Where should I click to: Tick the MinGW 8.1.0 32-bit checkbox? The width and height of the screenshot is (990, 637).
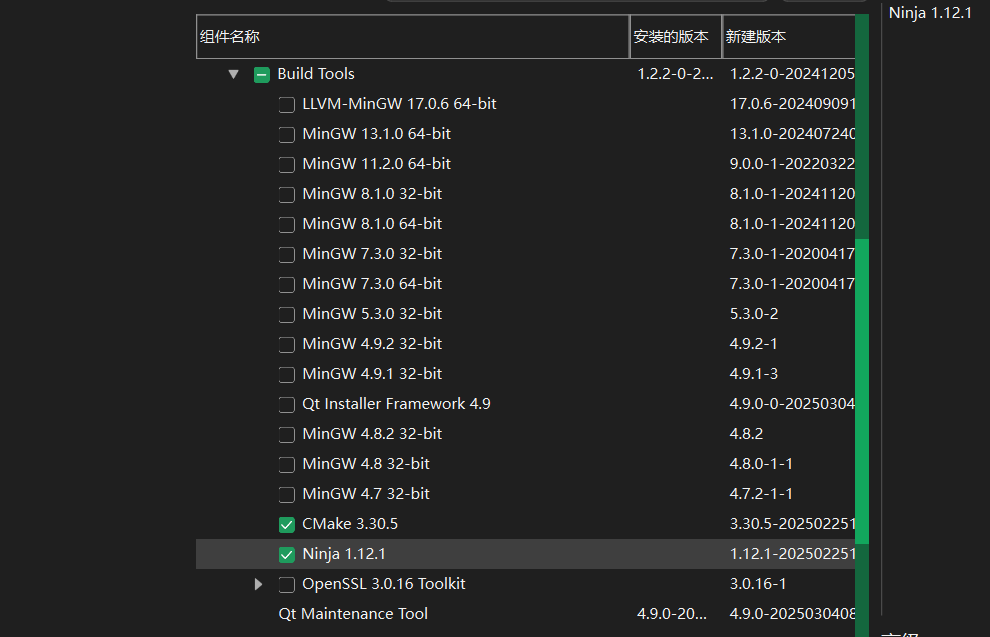click(x=287, y=194)
